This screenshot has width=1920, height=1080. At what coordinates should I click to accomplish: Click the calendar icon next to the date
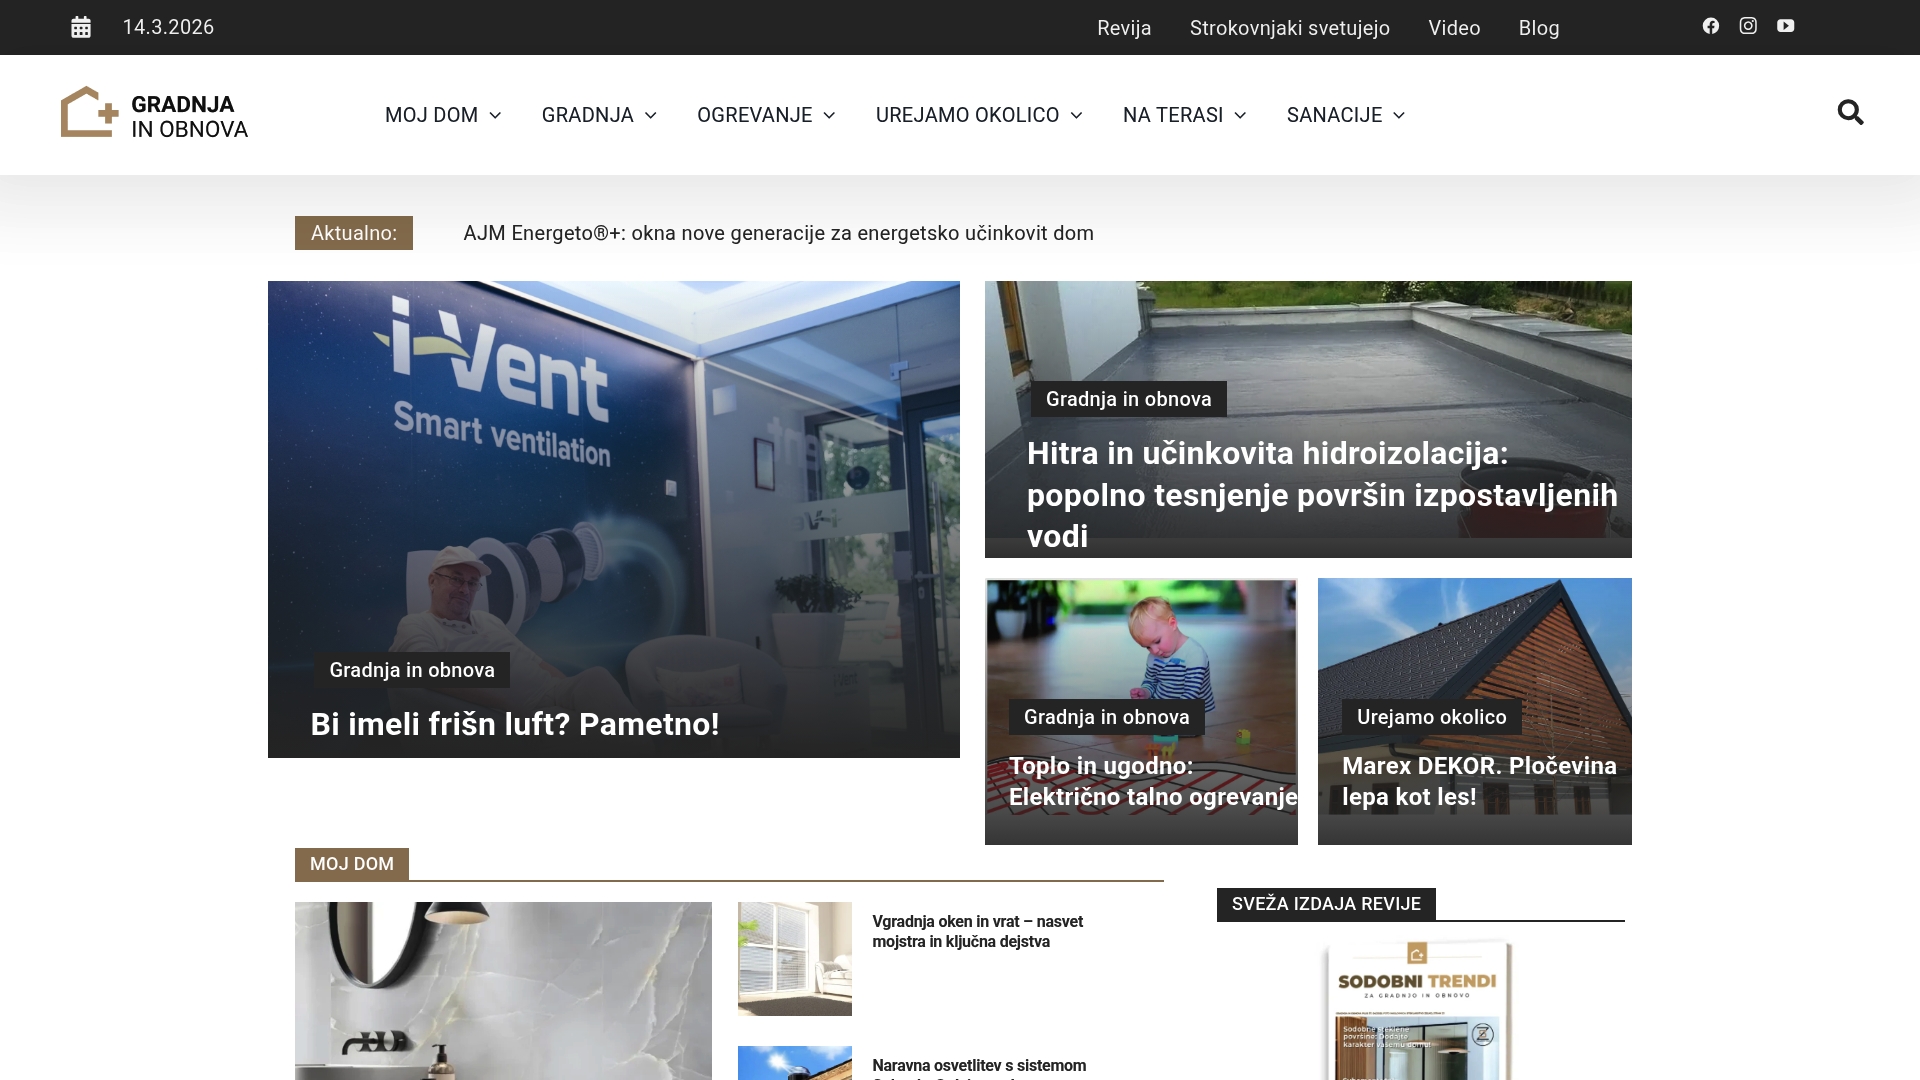coord(80,27)
